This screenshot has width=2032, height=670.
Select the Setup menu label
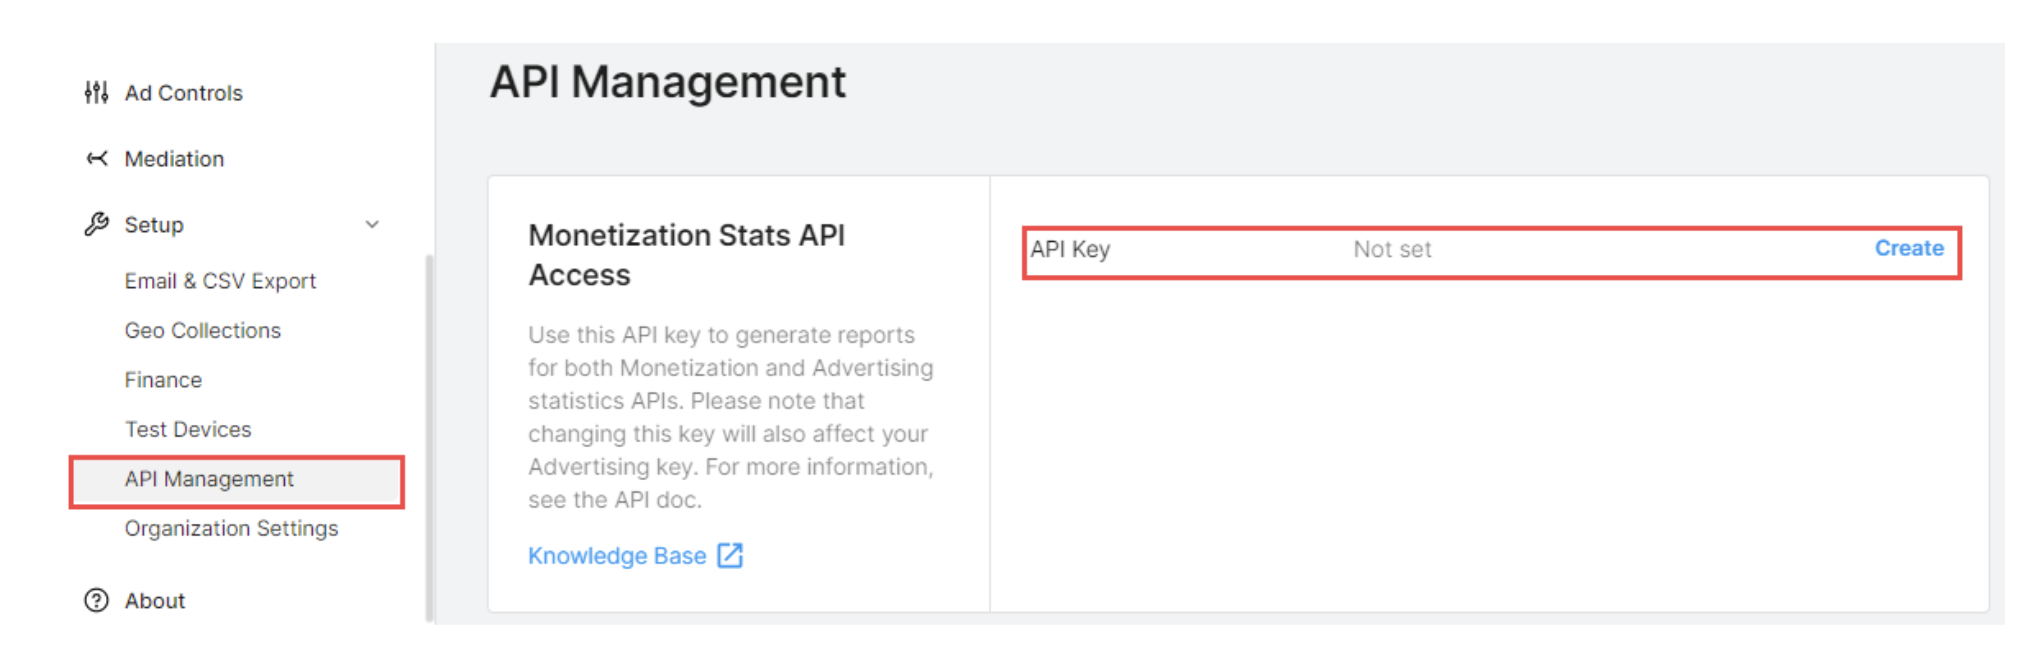click(154, 225)
